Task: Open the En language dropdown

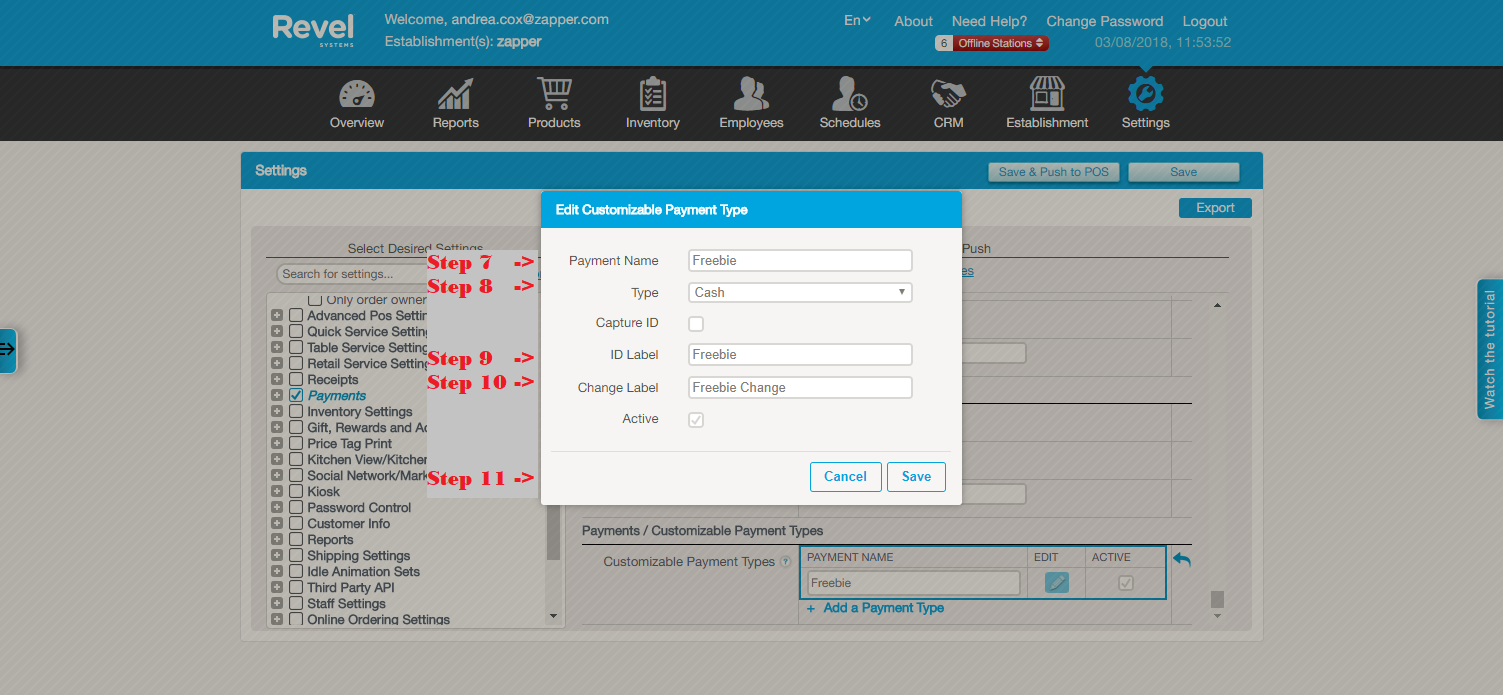Action: pos(857,20)
